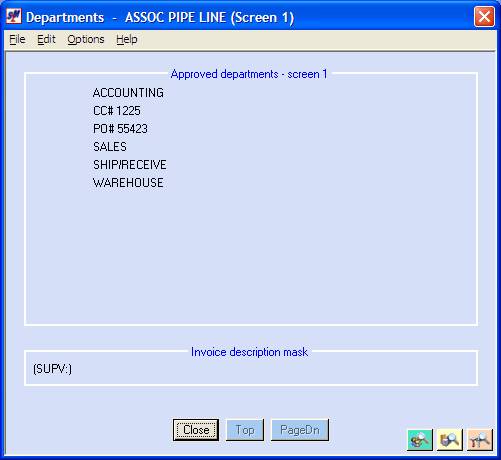The width and height of the screenshot is (501, 460).
Task: Close the Departments window with red X
Action: (484, 16)
